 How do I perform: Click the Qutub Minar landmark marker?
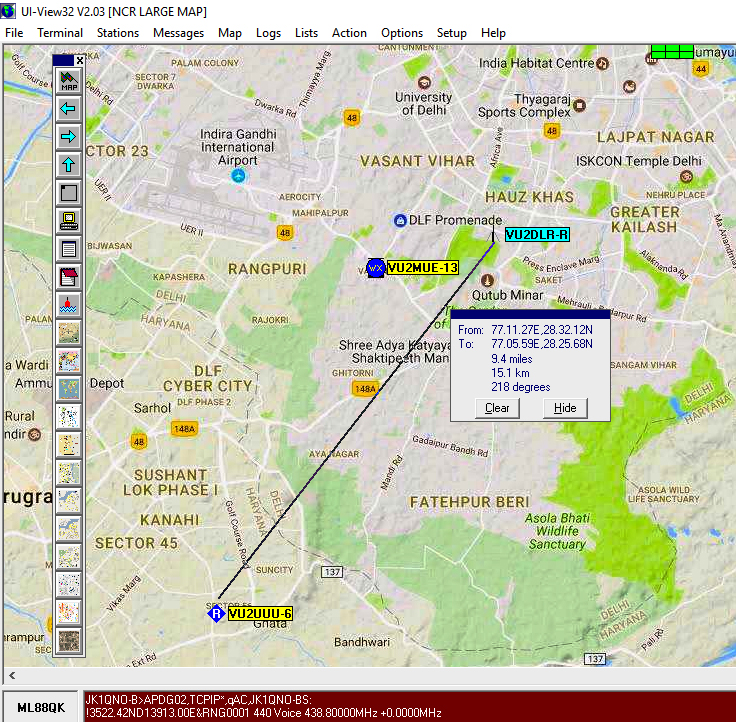488,280
